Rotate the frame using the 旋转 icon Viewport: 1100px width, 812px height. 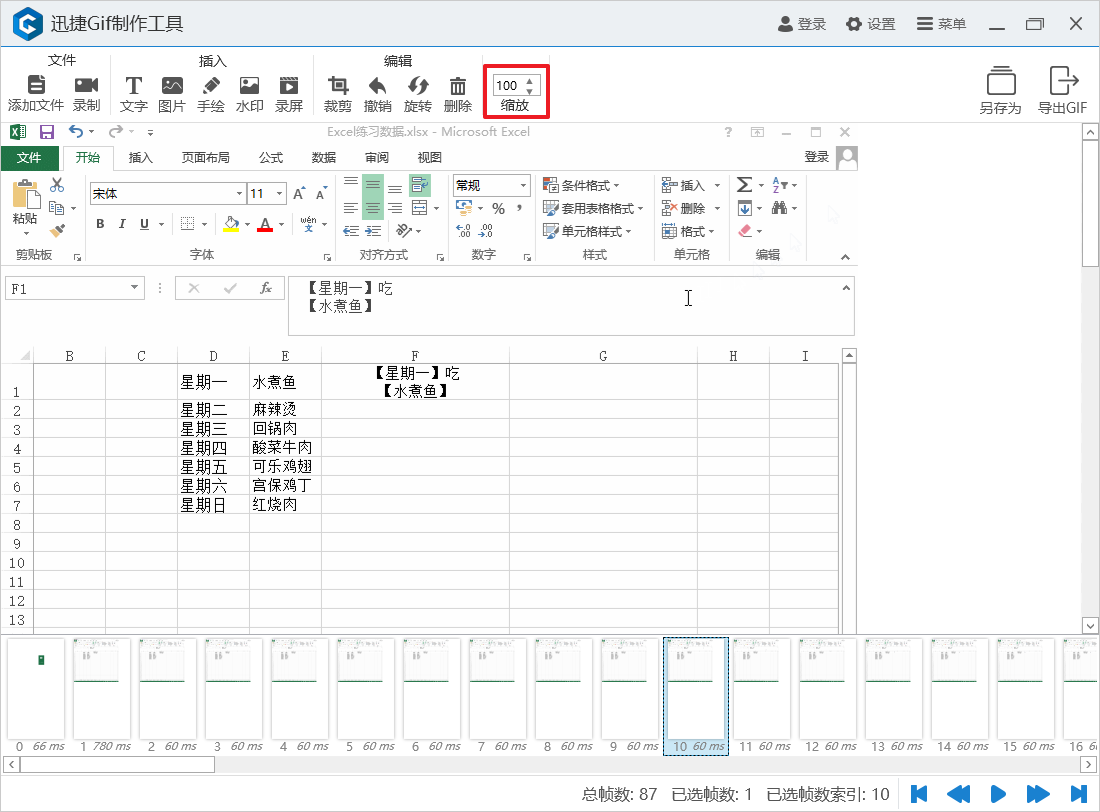(x=418, y=87)
